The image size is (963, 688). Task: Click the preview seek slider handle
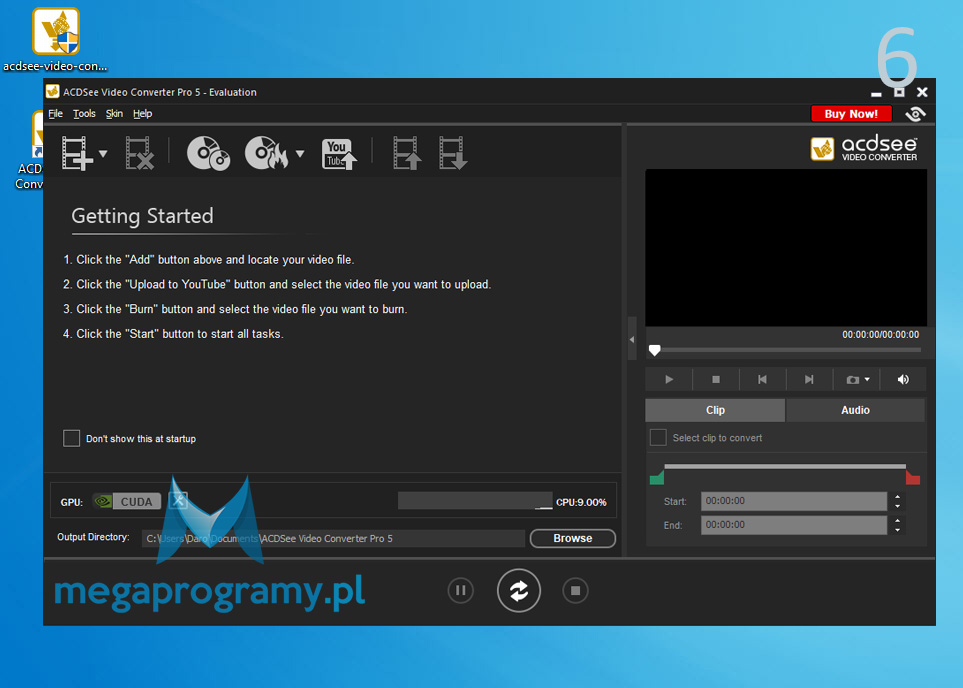pos(655,350)
